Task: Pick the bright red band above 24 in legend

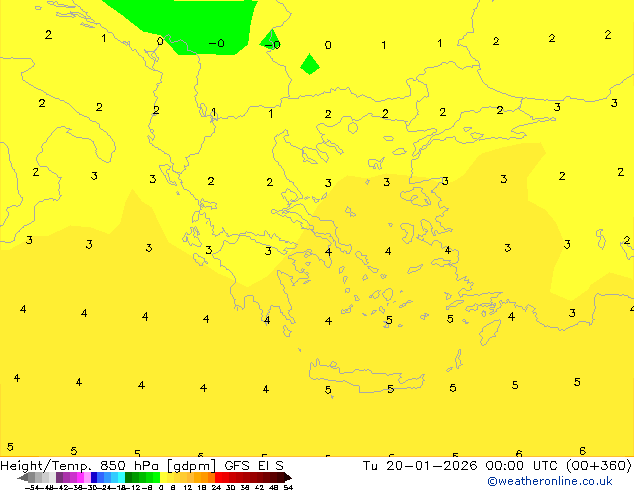Action: (218, 477)
